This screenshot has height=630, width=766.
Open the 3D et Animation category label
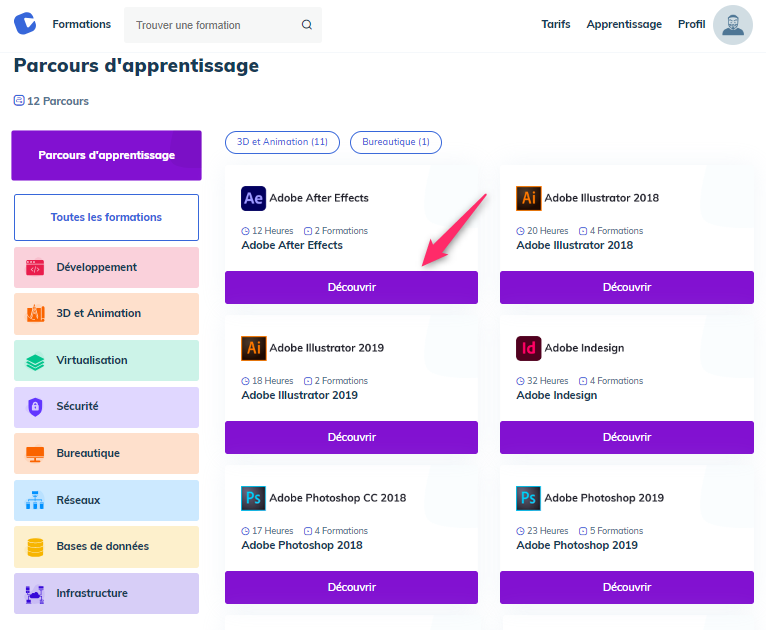click(x=99, y=314)
